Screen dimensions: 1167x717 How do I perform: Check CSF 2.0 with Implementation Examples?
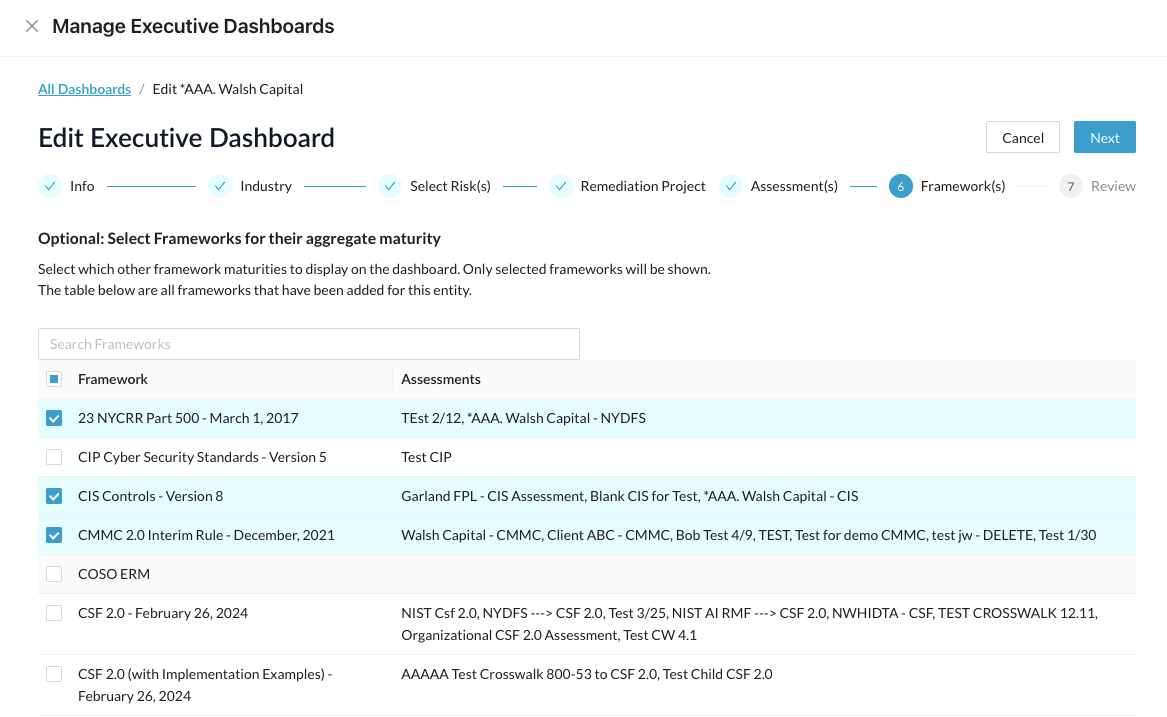[x=54, y=674]
